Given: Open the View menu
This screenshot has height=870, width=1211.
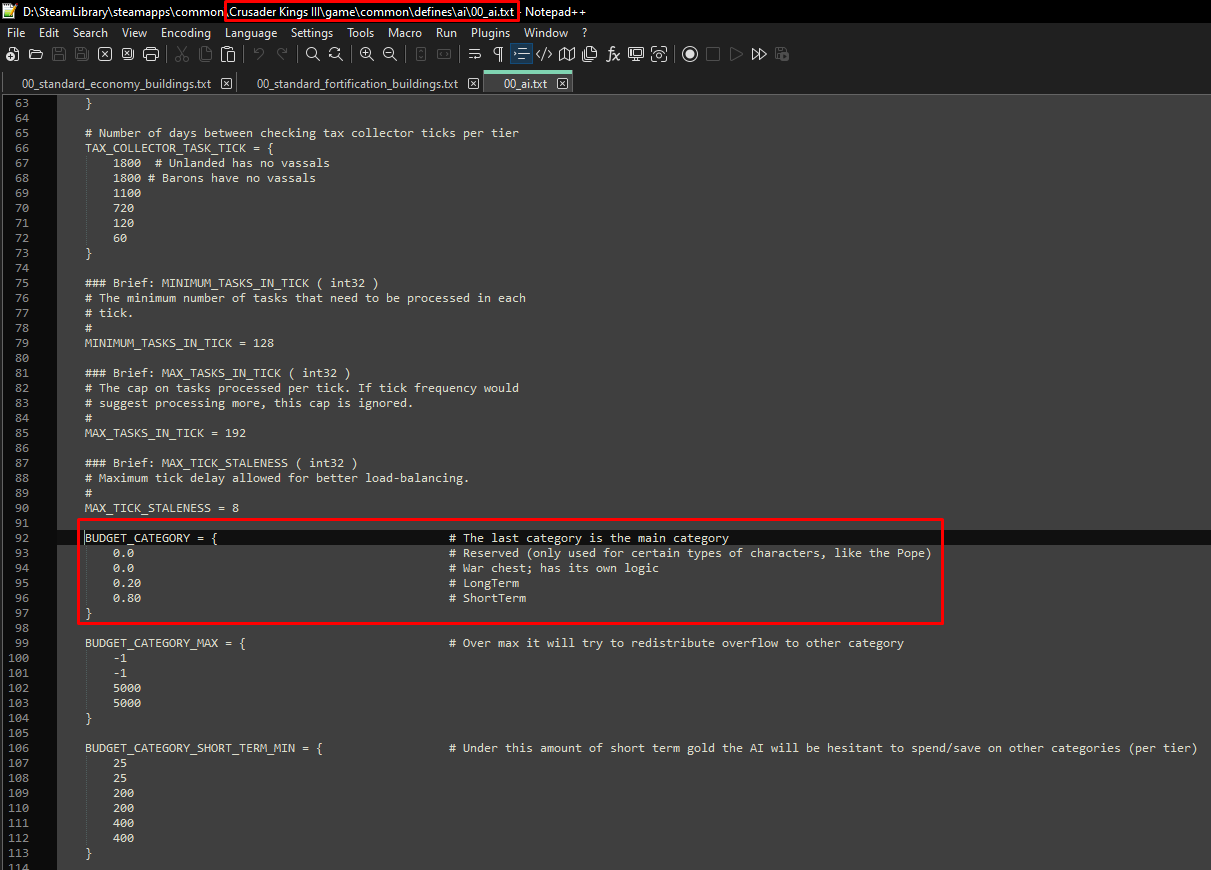Looking at the screenshot, I should tap(134, 33).
